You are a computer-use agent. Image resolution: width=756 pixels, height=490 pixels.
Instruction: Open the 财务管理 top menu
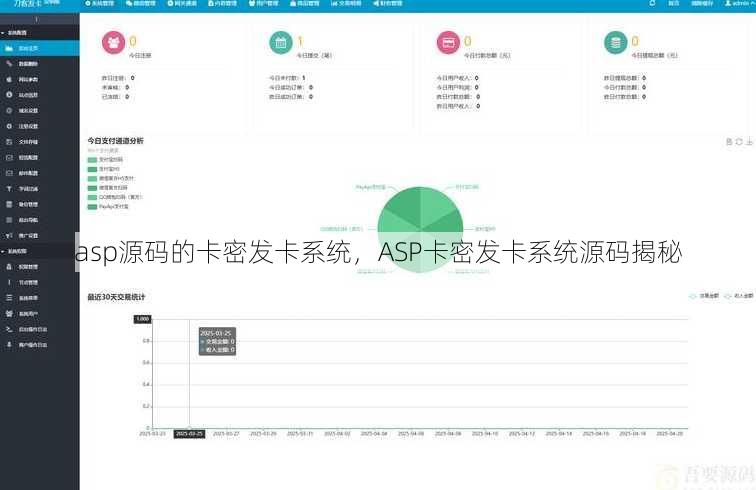(388, 3)
